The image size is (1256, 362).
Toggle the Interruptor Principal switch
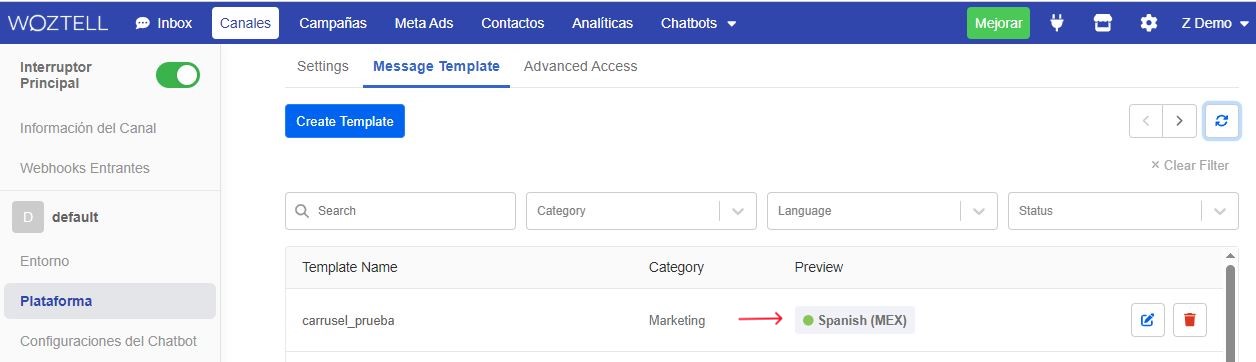coord(178,75)
